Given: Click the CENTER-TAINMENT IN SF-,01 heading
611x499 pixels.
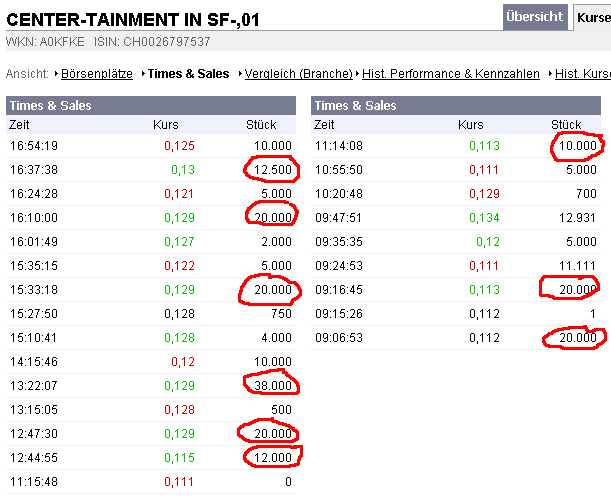Looking at the screenshot, I should click(133, 20).
